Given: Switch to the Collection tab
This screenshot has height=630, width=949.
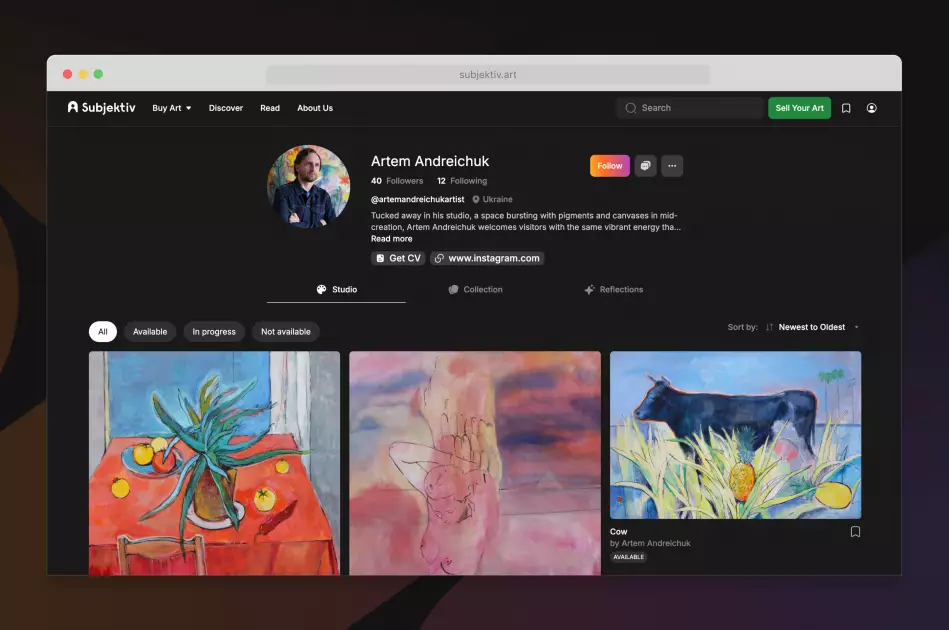Looking at the screenshot, I should point(475,289).
